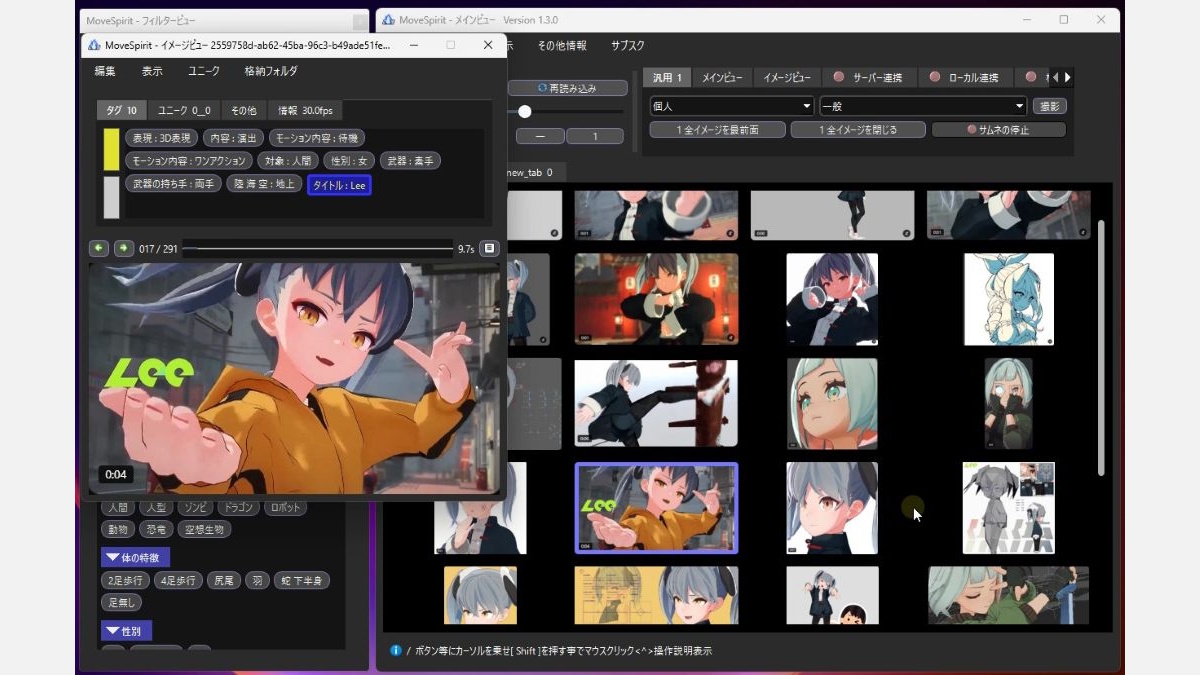Click tag モーション内容 : 待機
This screenshot has height=675, width=1200.
click(316, 138)
